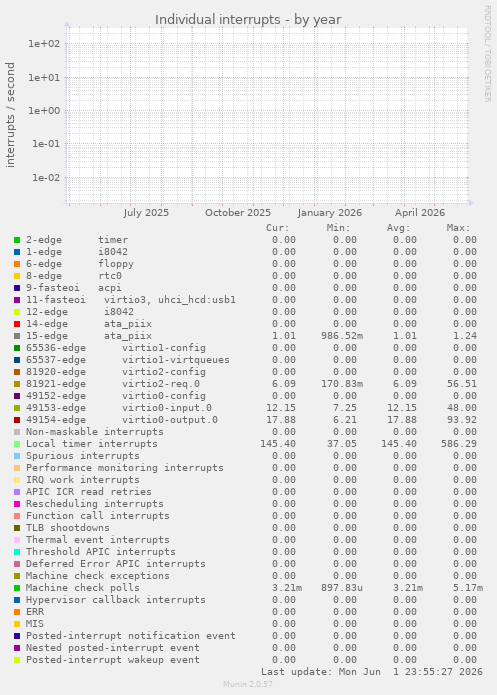Click the Cur: column header
The width and height of the screenshot is (497, 695).
[x=278, y=228]
